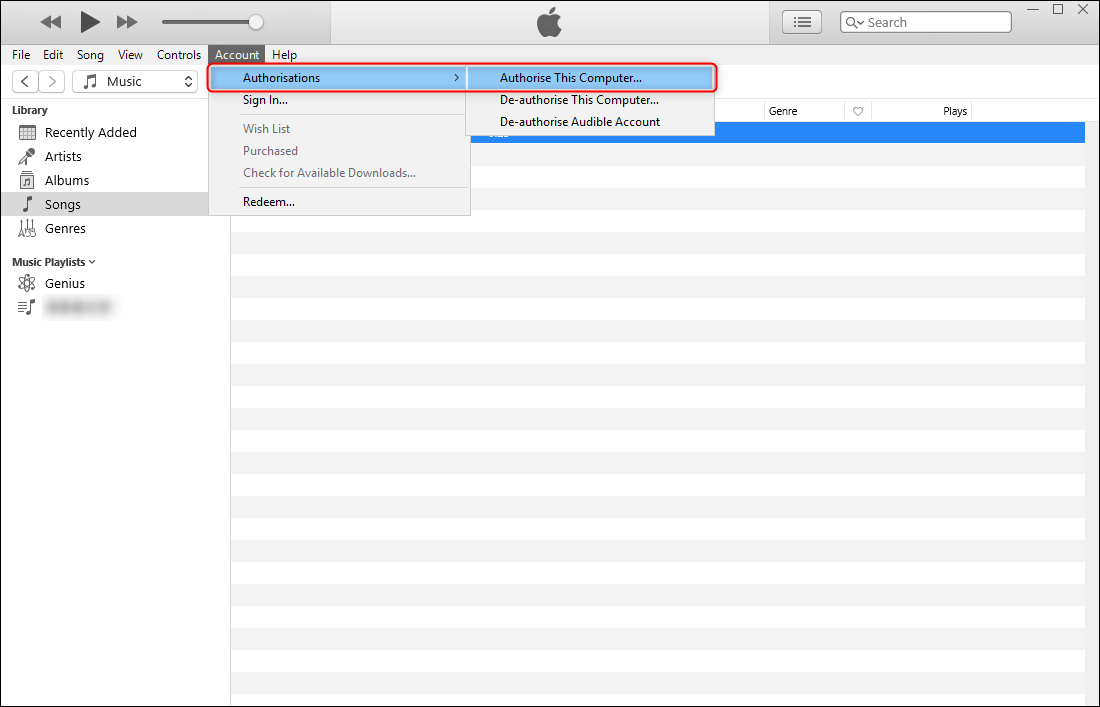Click the magnifier icon in Search
Image resolution: width=1100 pixels, height=707 pixels.
[854, 22]
